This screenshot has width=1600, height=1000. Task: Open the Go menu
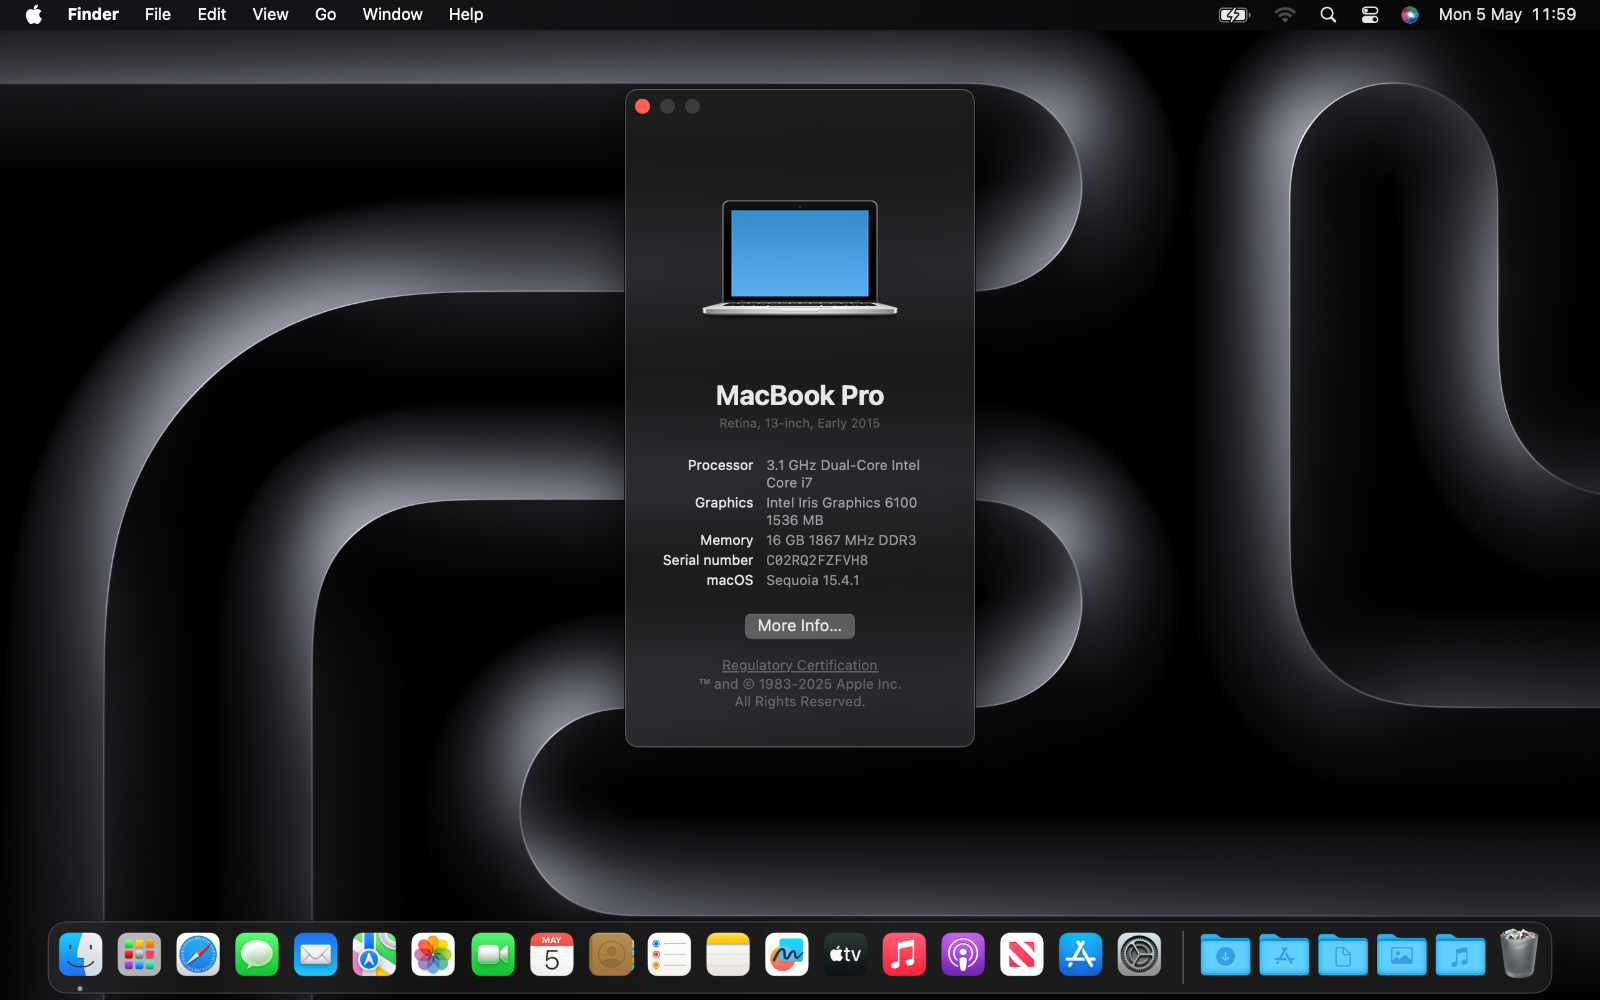pos(325,14)
